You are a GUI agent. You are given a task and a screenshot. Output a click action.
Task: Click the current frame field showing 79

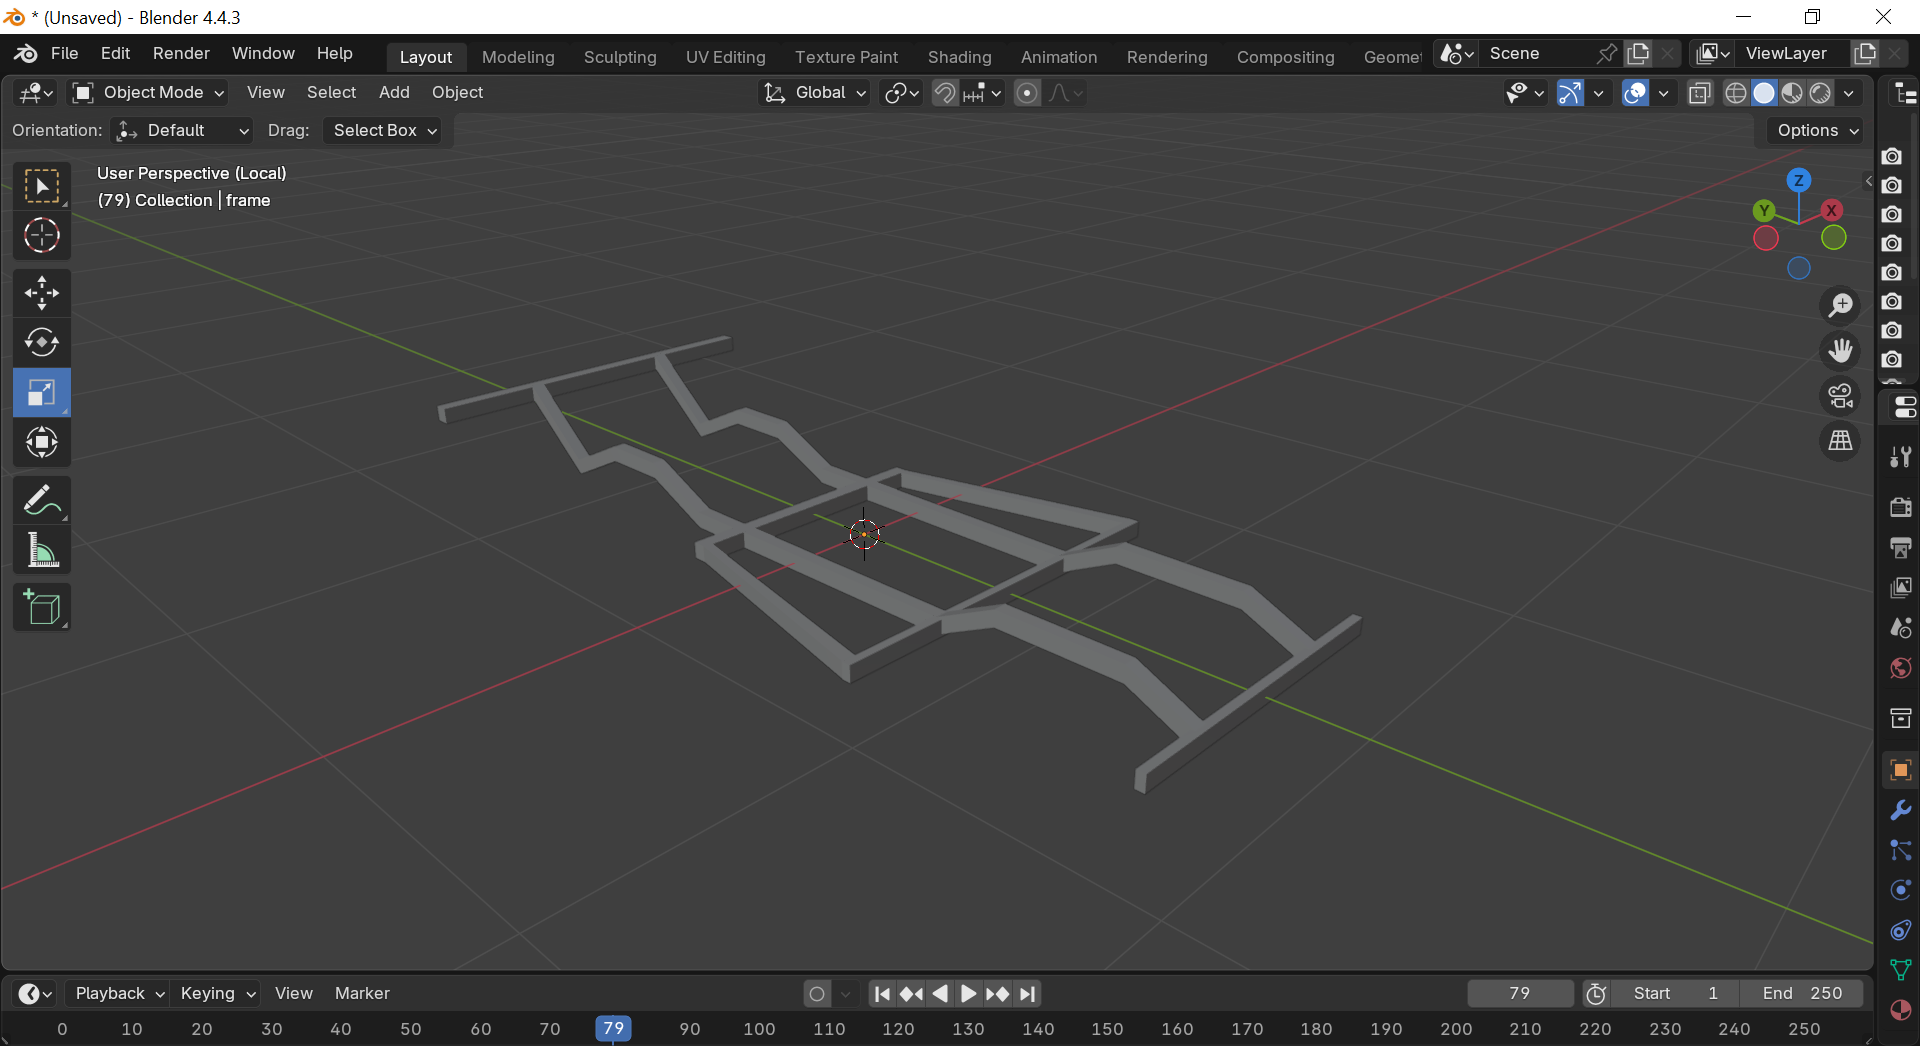(x=1519, y=993)
